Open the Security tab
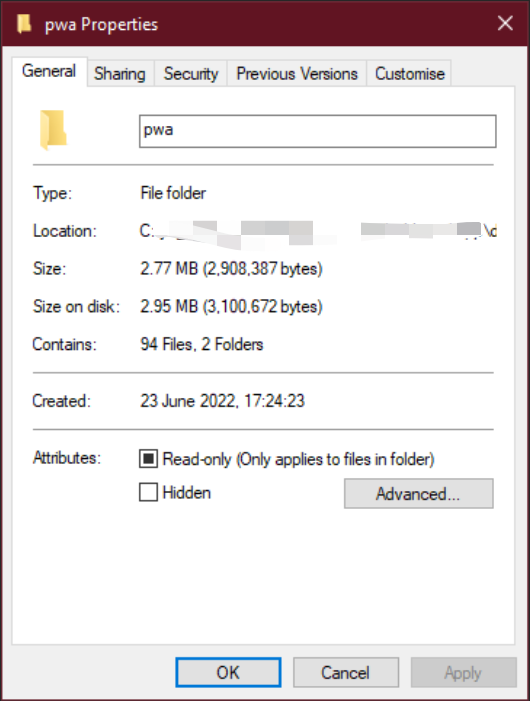Screen dimensions: 530x701 click(191, 74)
